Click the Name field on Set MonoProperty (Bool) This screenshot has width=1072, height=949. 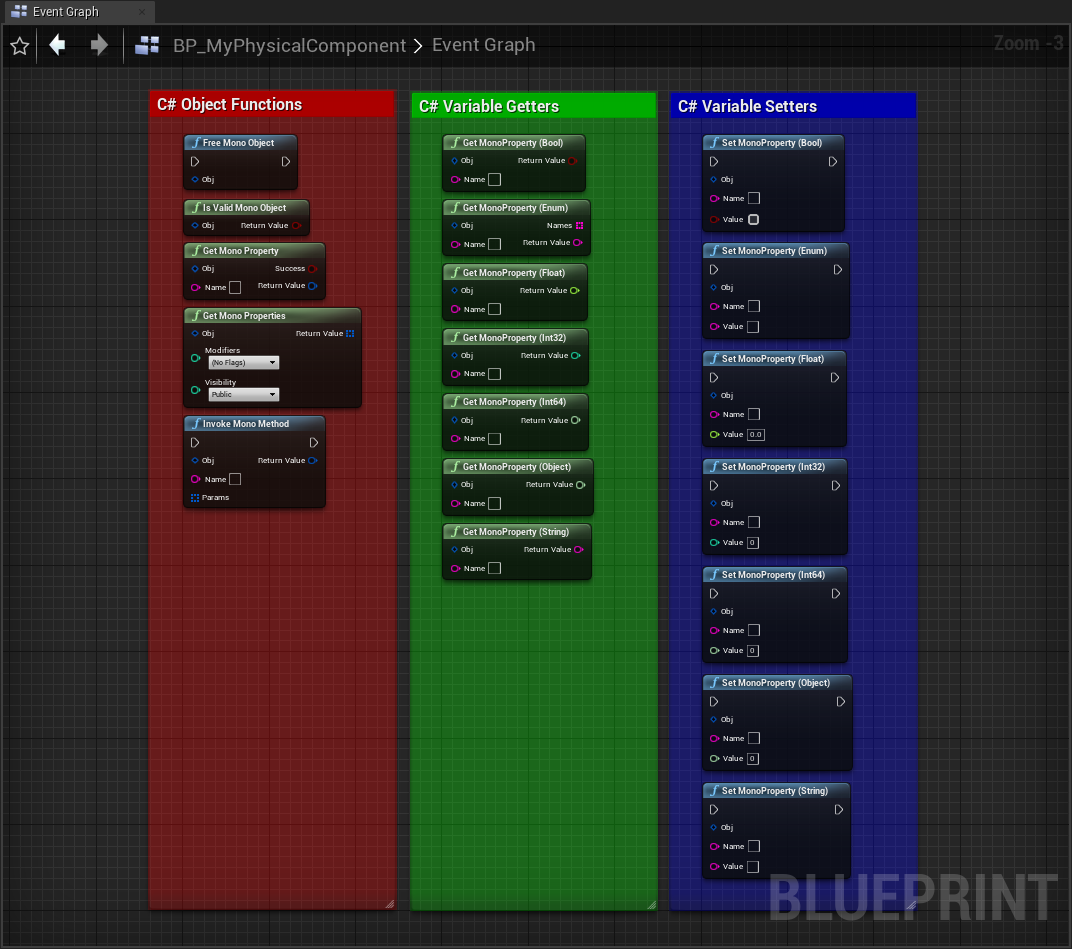click(754, 198)
